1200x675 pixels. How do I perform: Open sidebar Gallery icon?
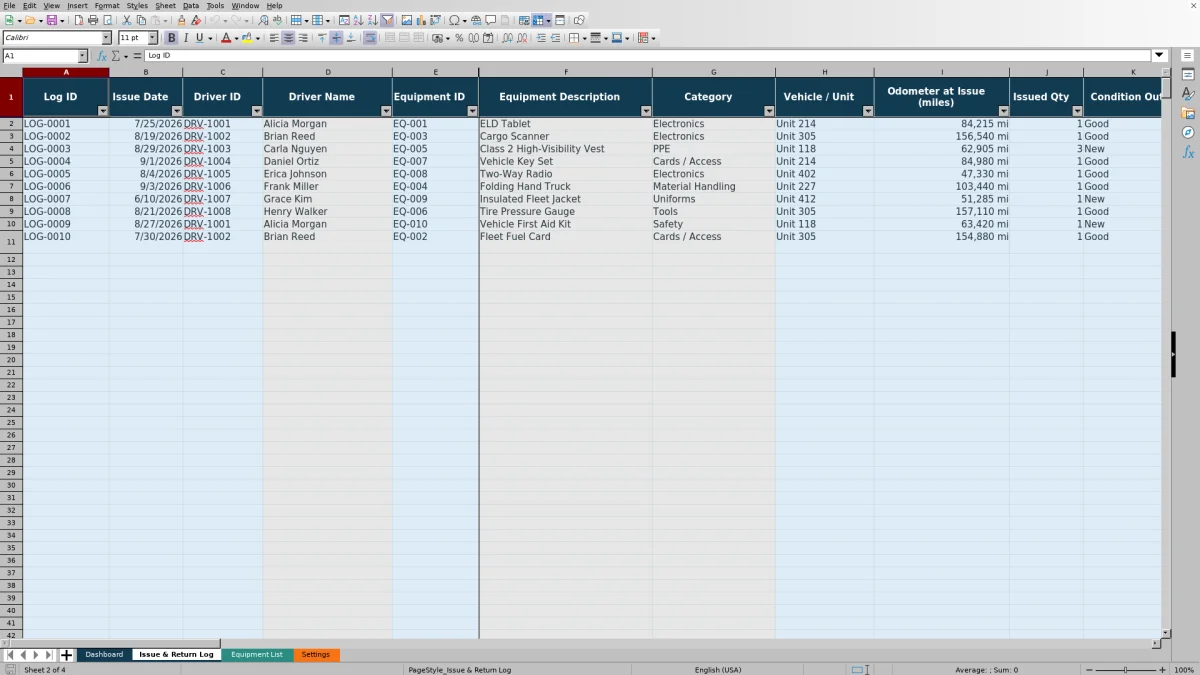pos(1188,113)
